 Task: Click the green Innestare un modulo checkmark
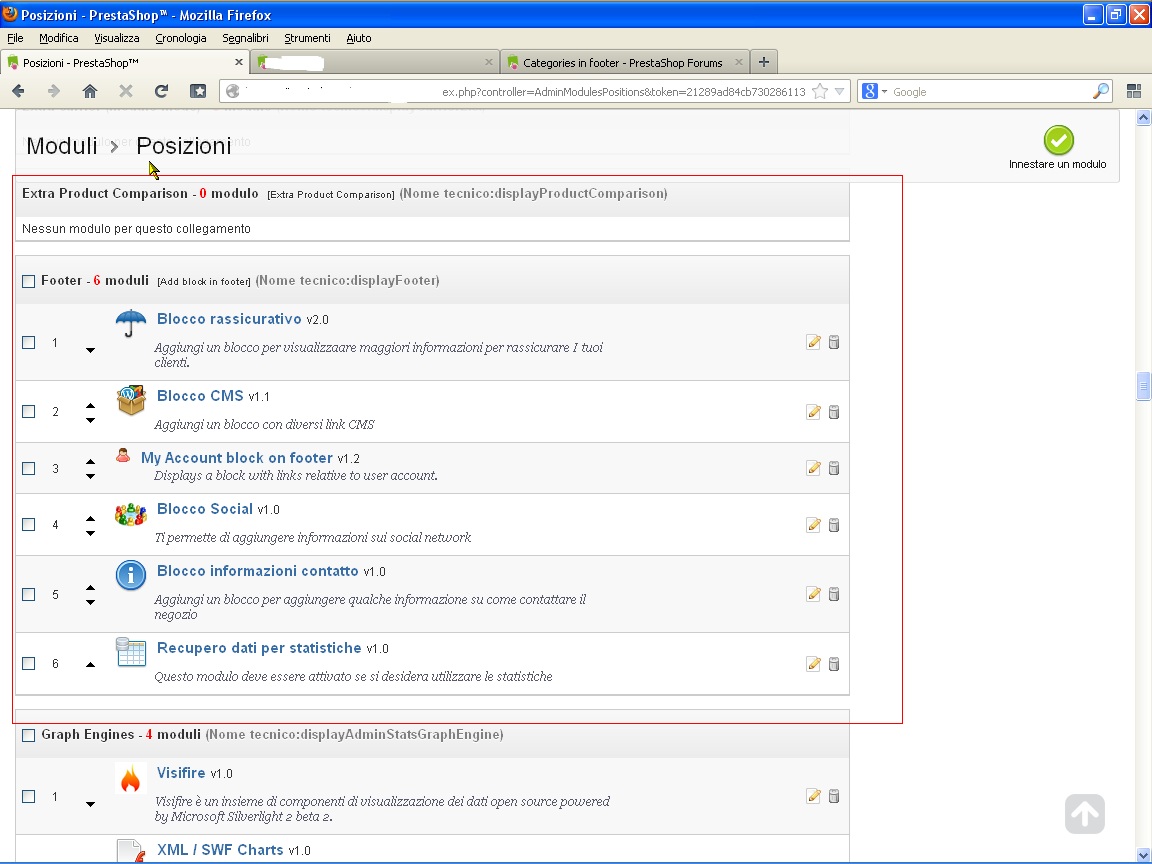click(x=1059, y=140)
